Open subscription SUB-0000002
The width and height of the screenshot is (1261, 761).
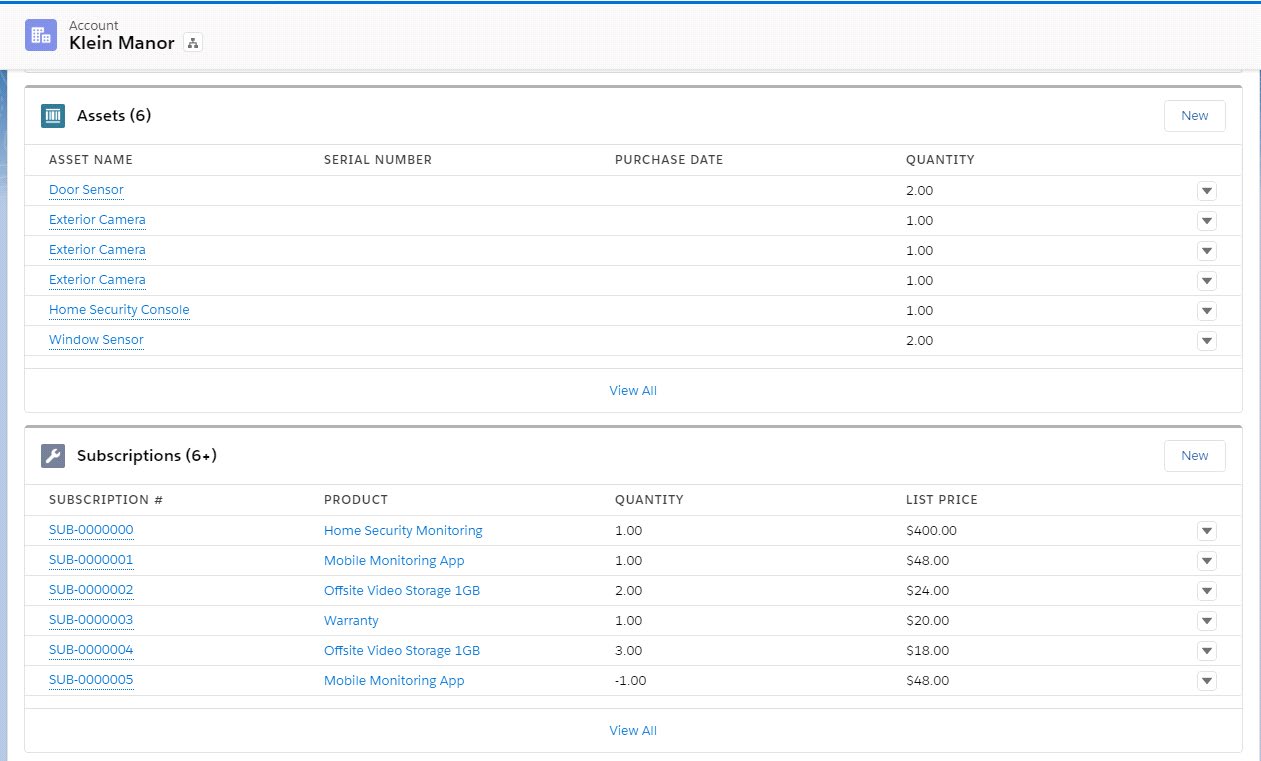(x=91, y=590)
